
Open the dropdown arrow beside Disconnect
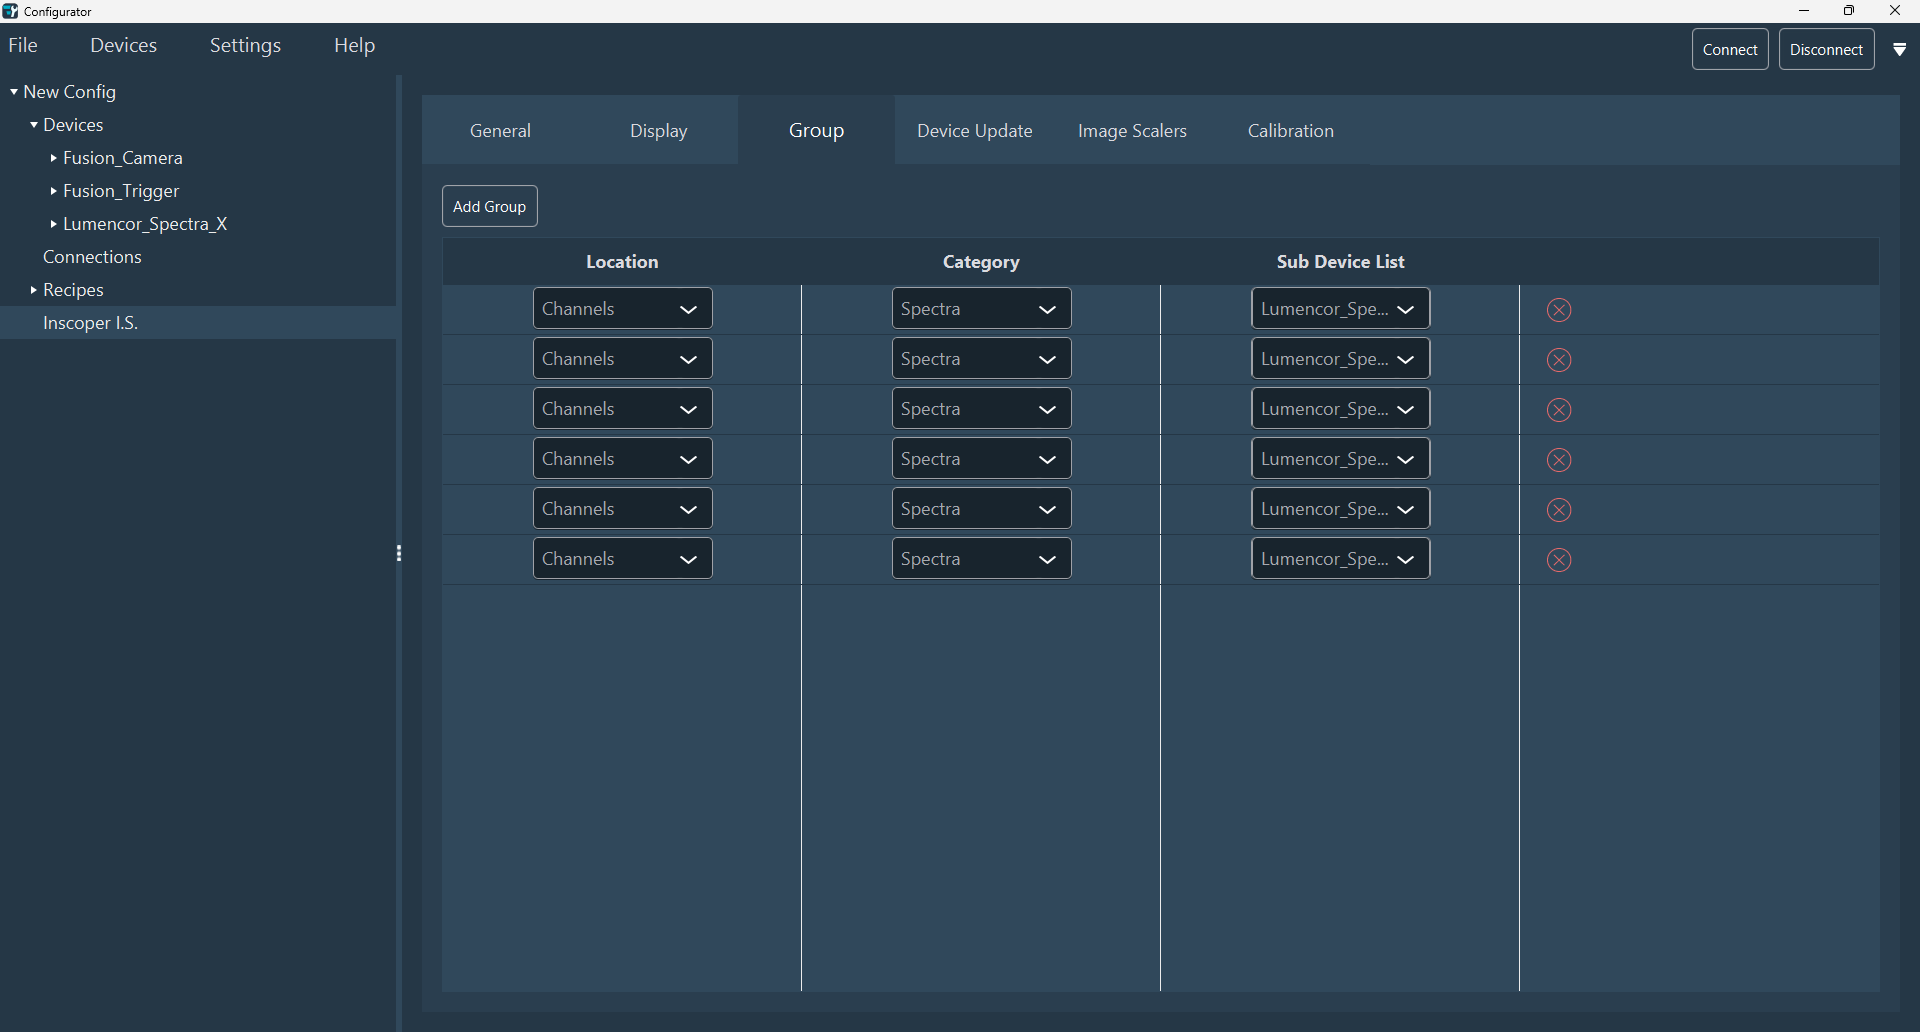(x=1899, y=50)
